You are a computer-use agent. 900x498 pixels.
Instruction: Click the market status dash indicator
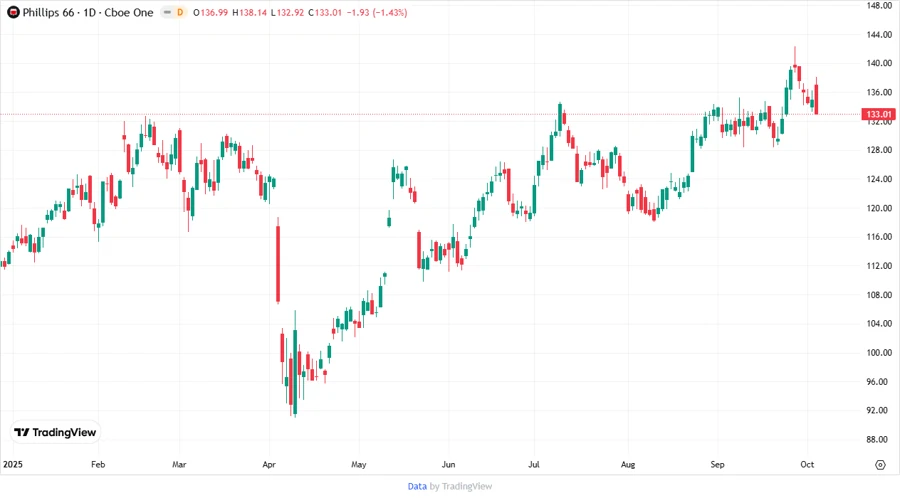pos(165,10)
